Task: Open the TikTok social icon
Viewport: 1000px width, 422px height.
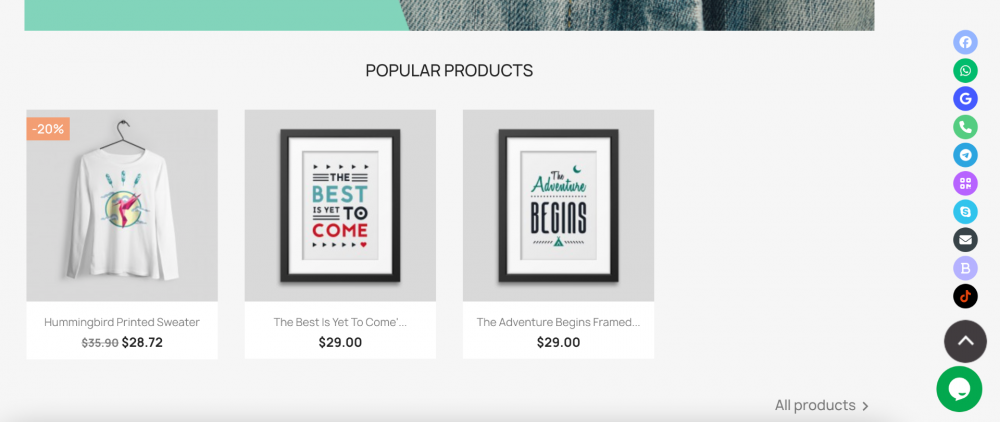Action: pos(965,296)
